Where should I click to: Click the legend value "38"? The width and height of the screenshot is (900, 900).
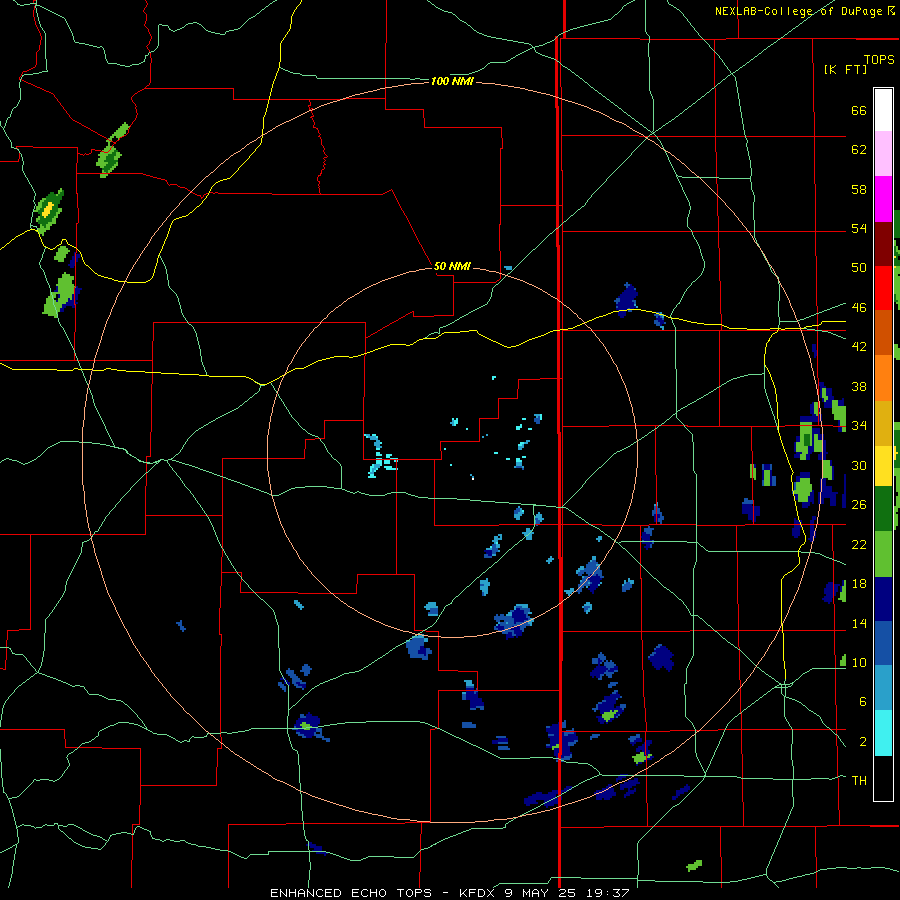(x=859, y=386)
